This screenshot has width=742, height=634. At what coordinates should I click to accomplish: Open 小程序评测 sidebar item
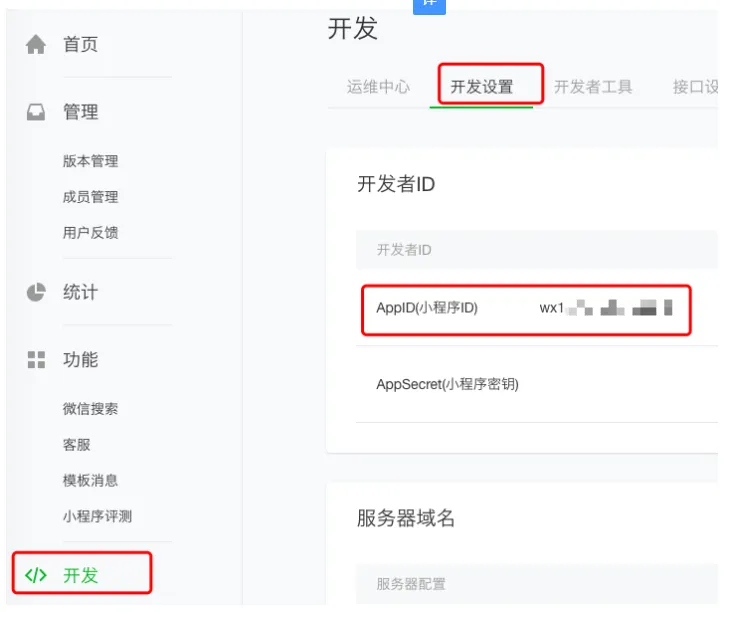97,516
